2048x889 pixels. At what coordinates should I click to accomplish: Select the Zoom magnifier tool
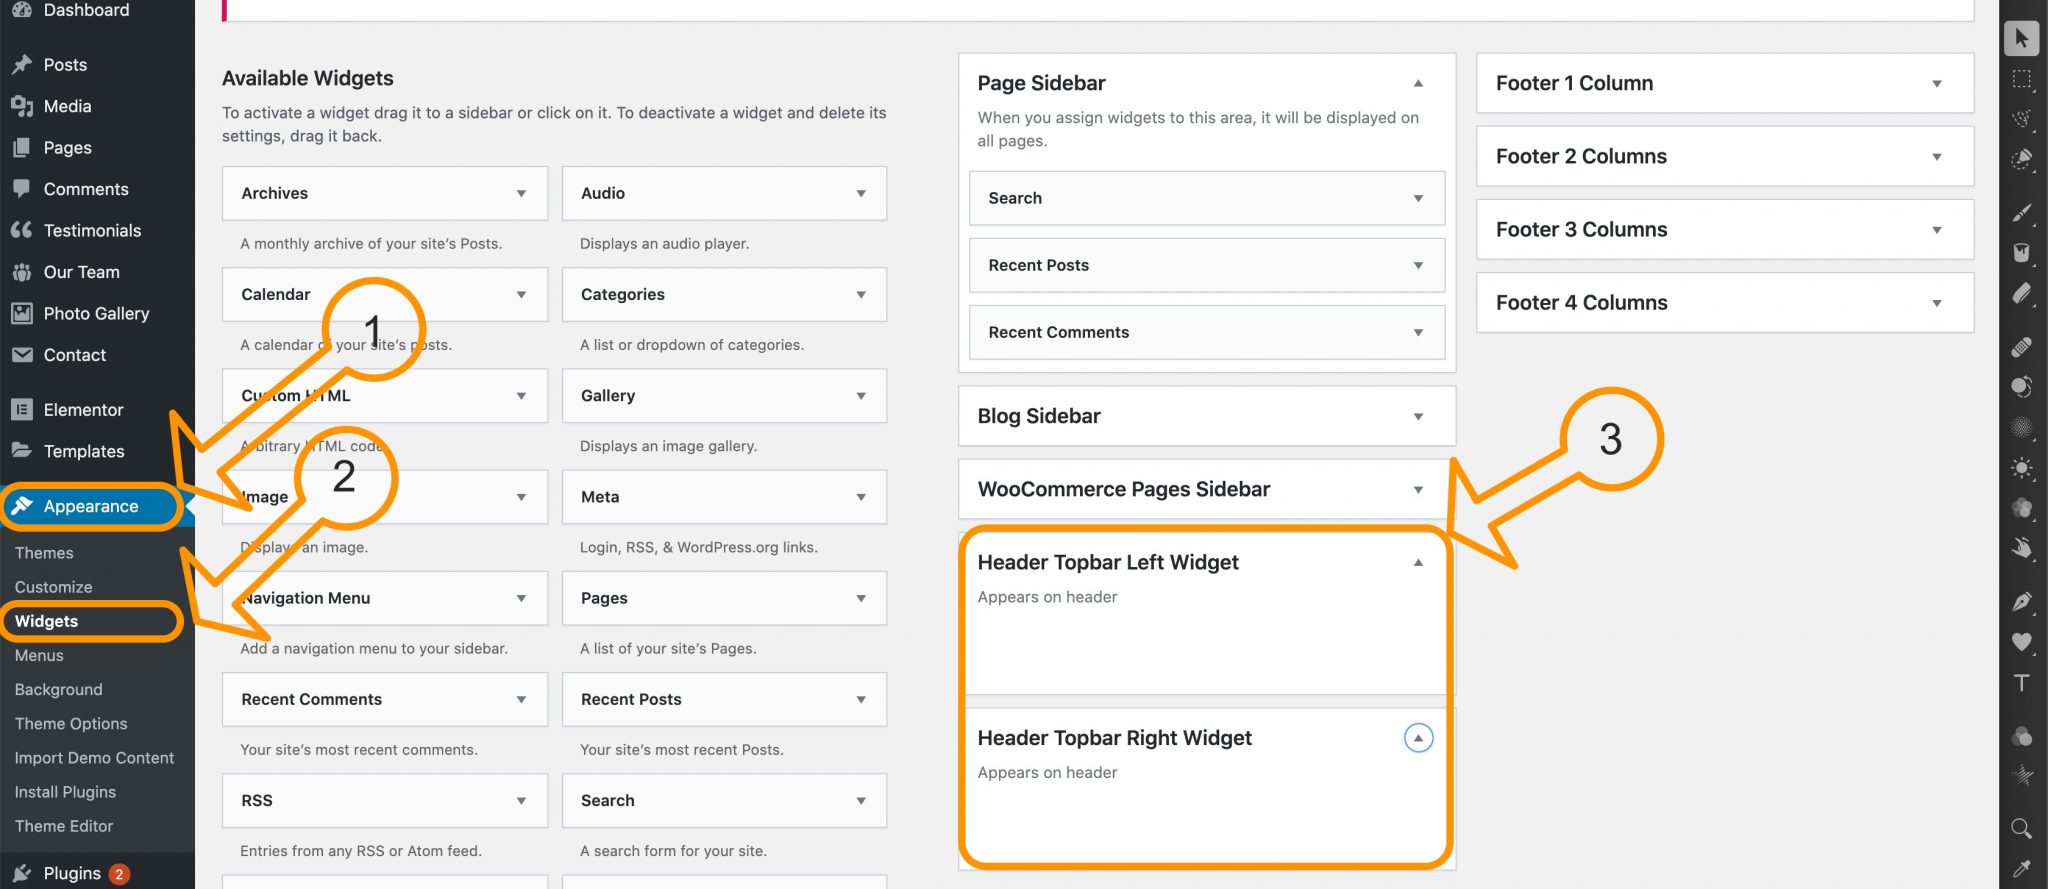[2021, 828]
